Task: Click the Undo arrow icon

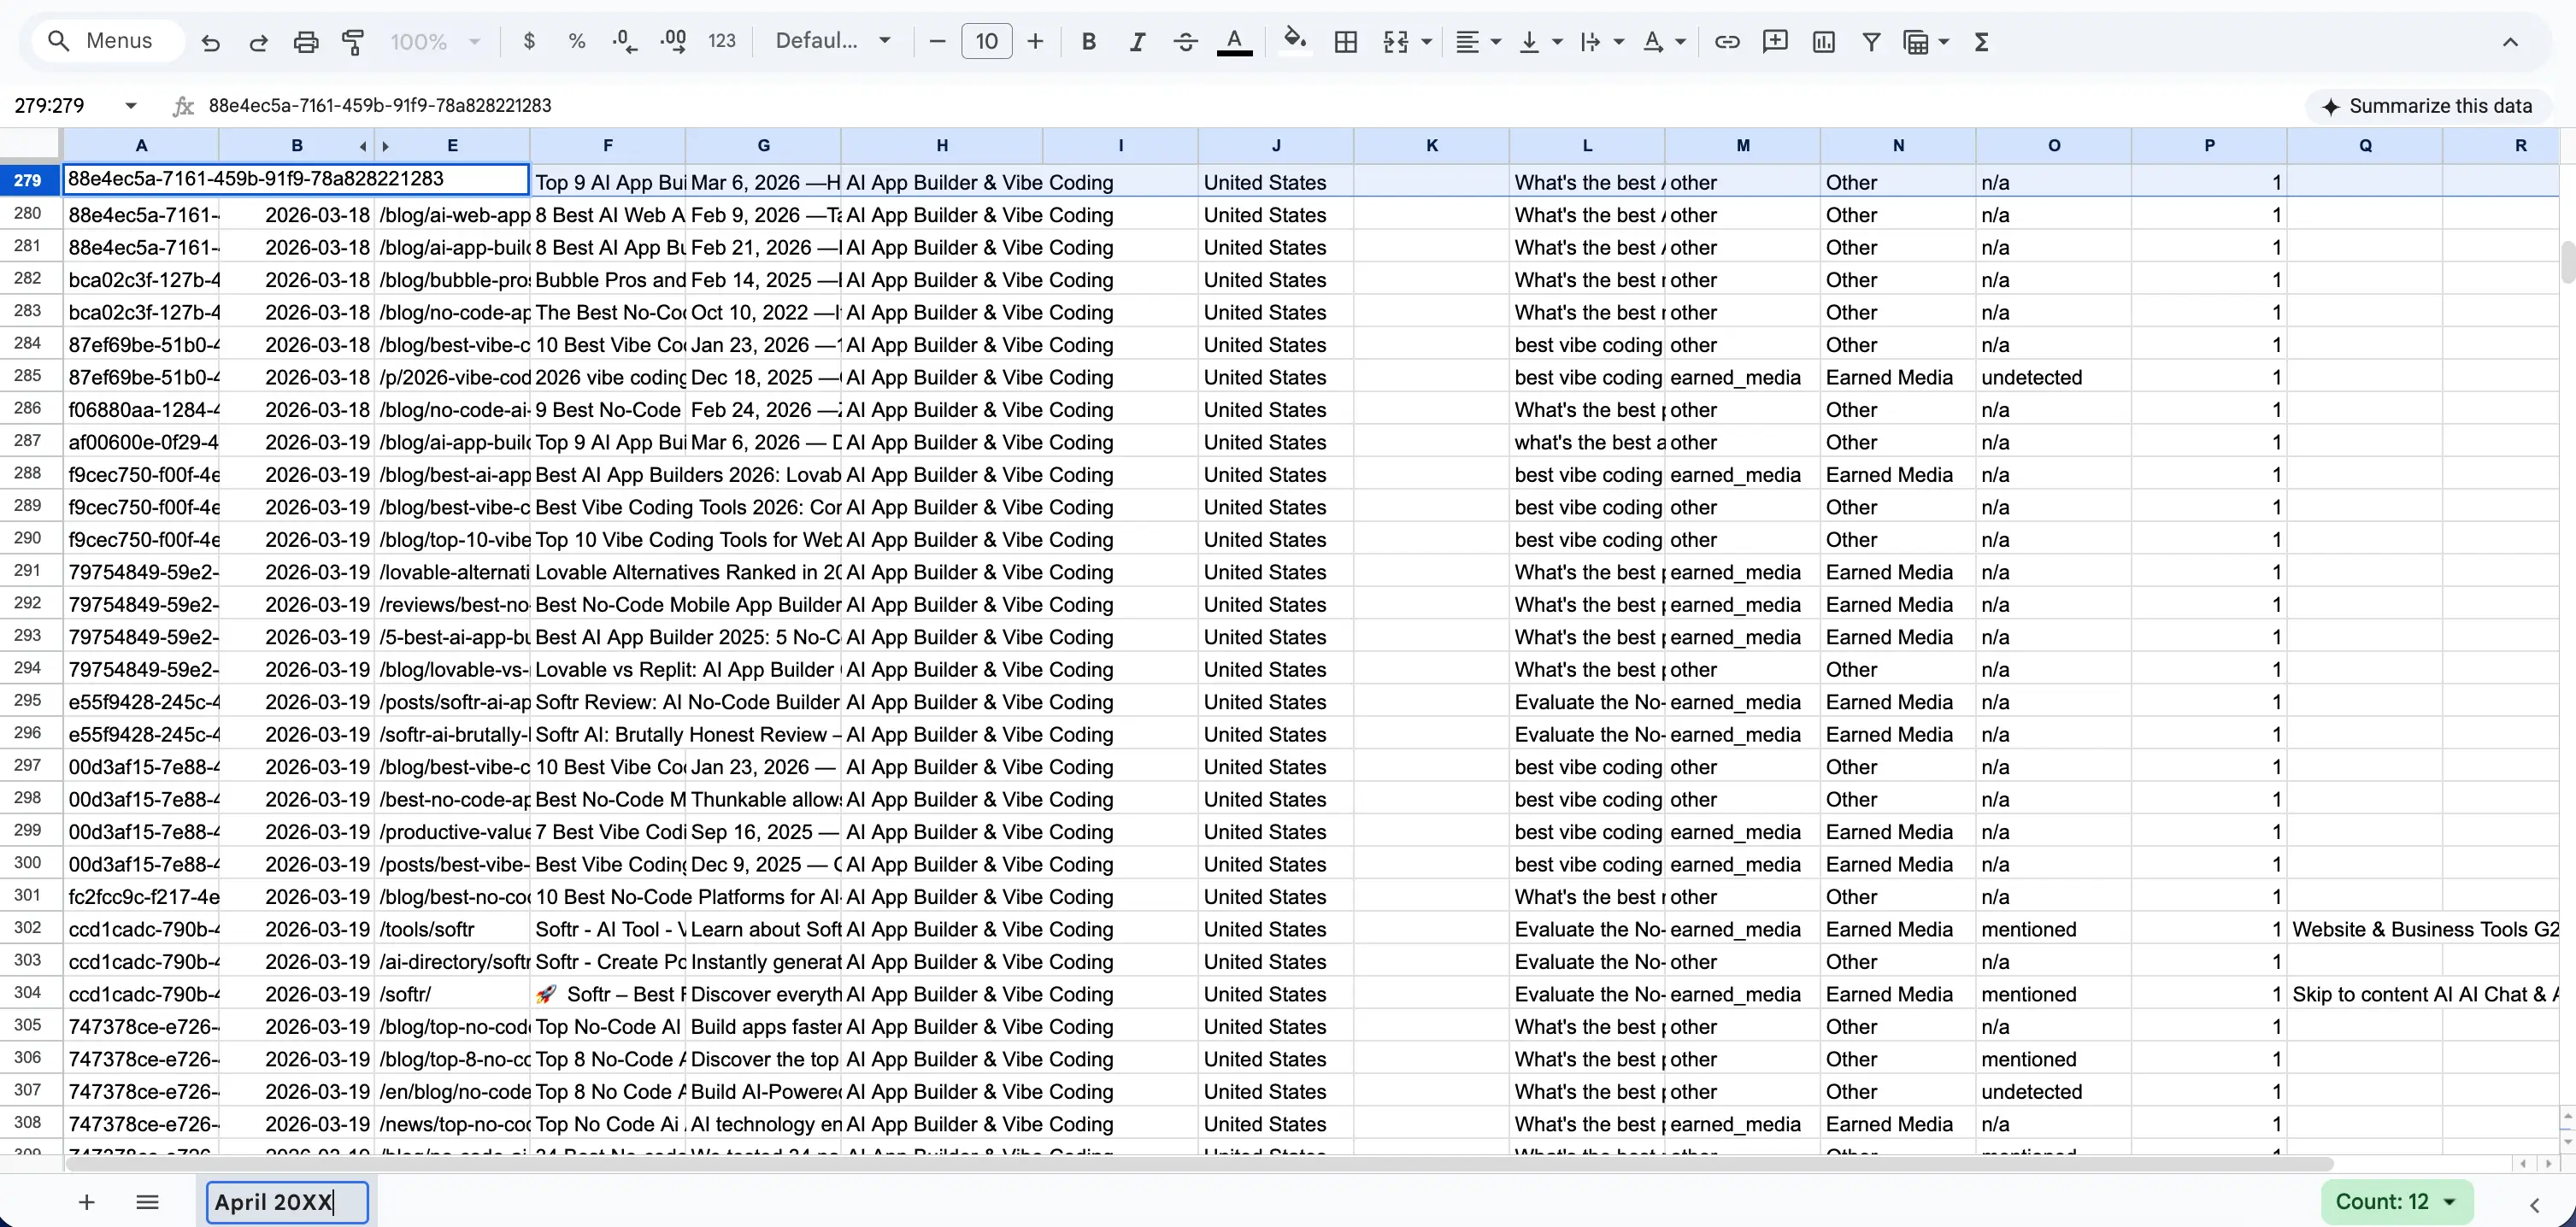Action: coord(210,42)
